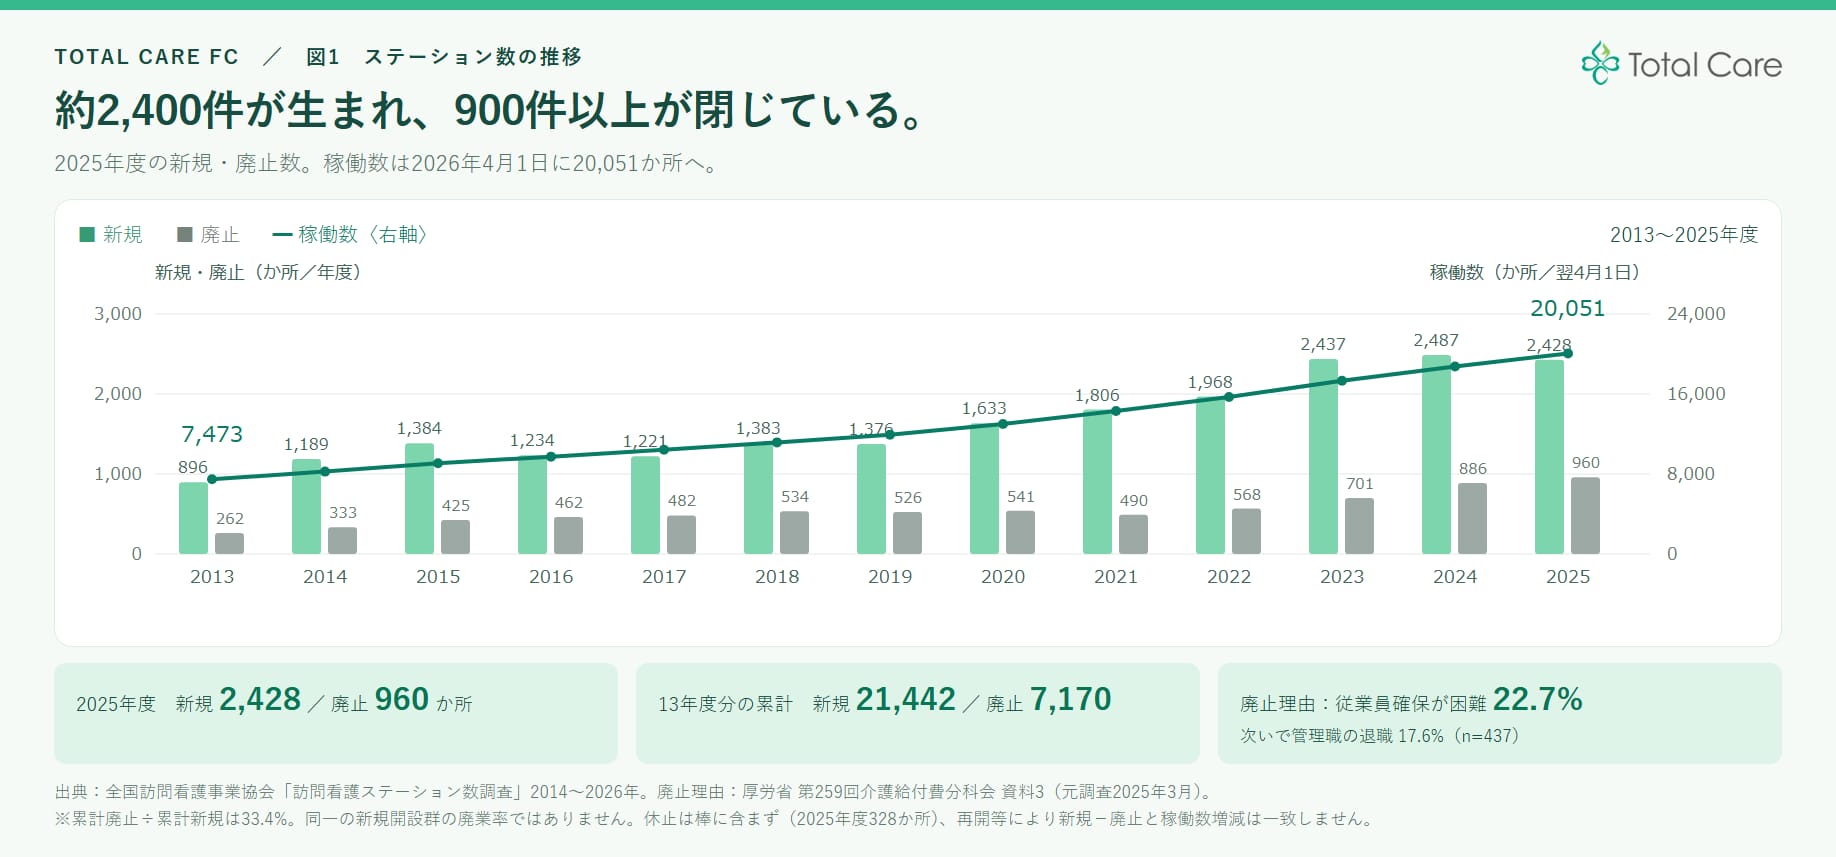Click the "2013" x-axis year label

(x=212, y=576)
